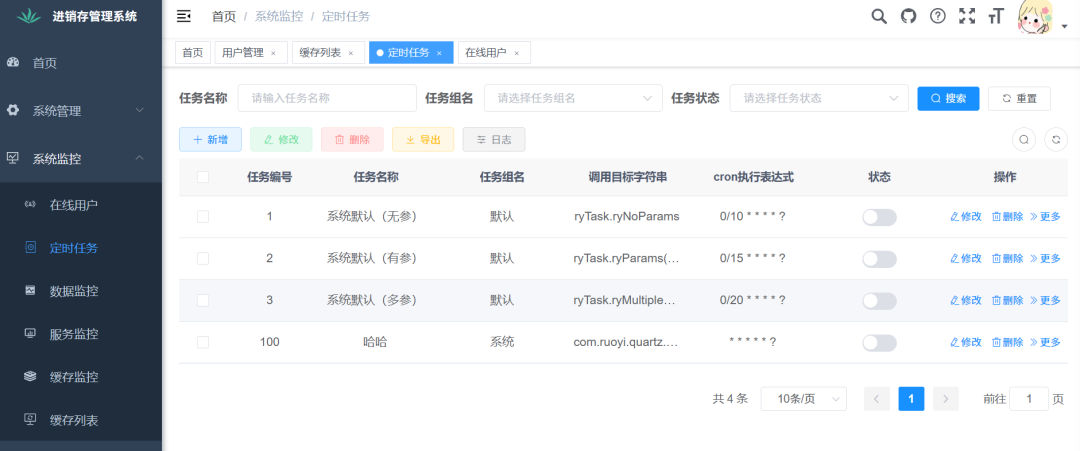
Task: Check the checkbox for task number 100
Action: tap(202, 343)
